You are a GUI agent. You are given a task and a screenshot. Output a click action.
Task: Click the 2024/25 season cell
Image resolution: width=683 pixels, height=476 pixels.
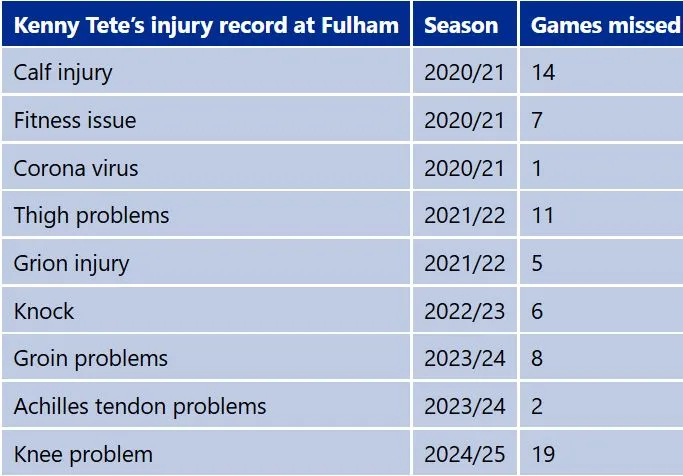click(x=465, y=454)
